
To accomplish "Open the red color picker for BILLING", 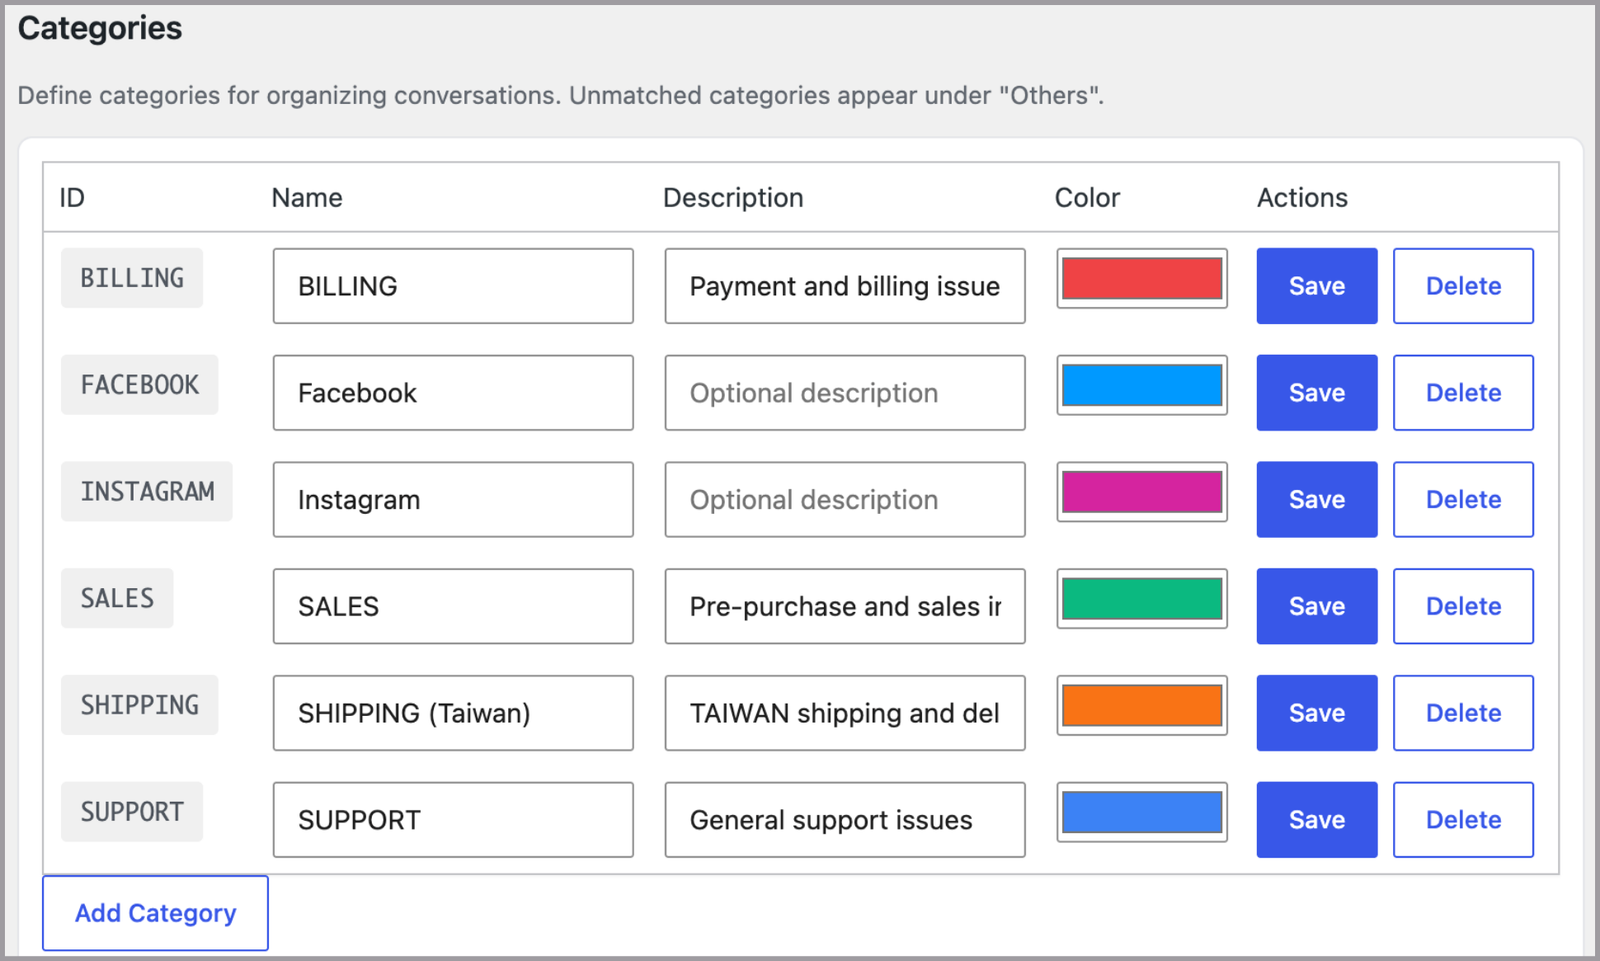I will 1142,279.
